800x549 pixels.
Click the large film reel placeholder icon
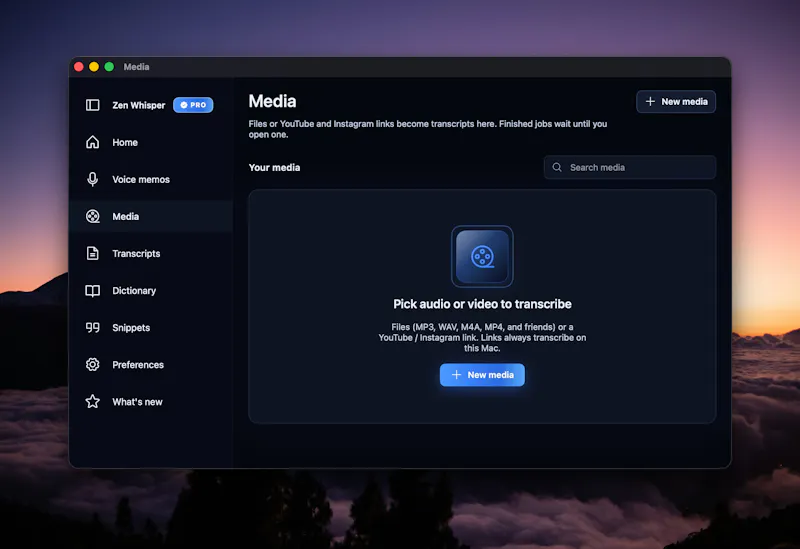tap(482, 256)
